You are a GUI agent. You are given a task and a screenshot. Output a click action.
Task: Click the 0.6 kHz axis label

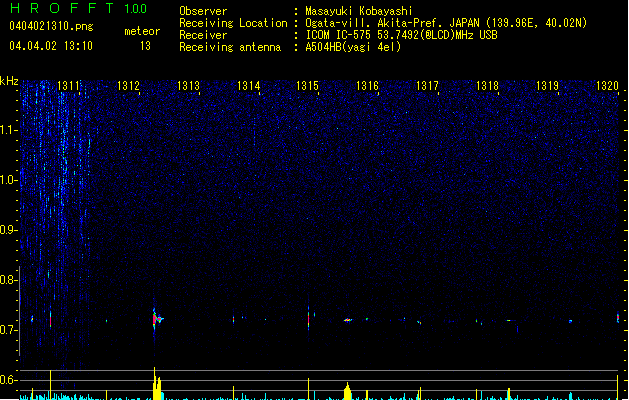(8, 380)
